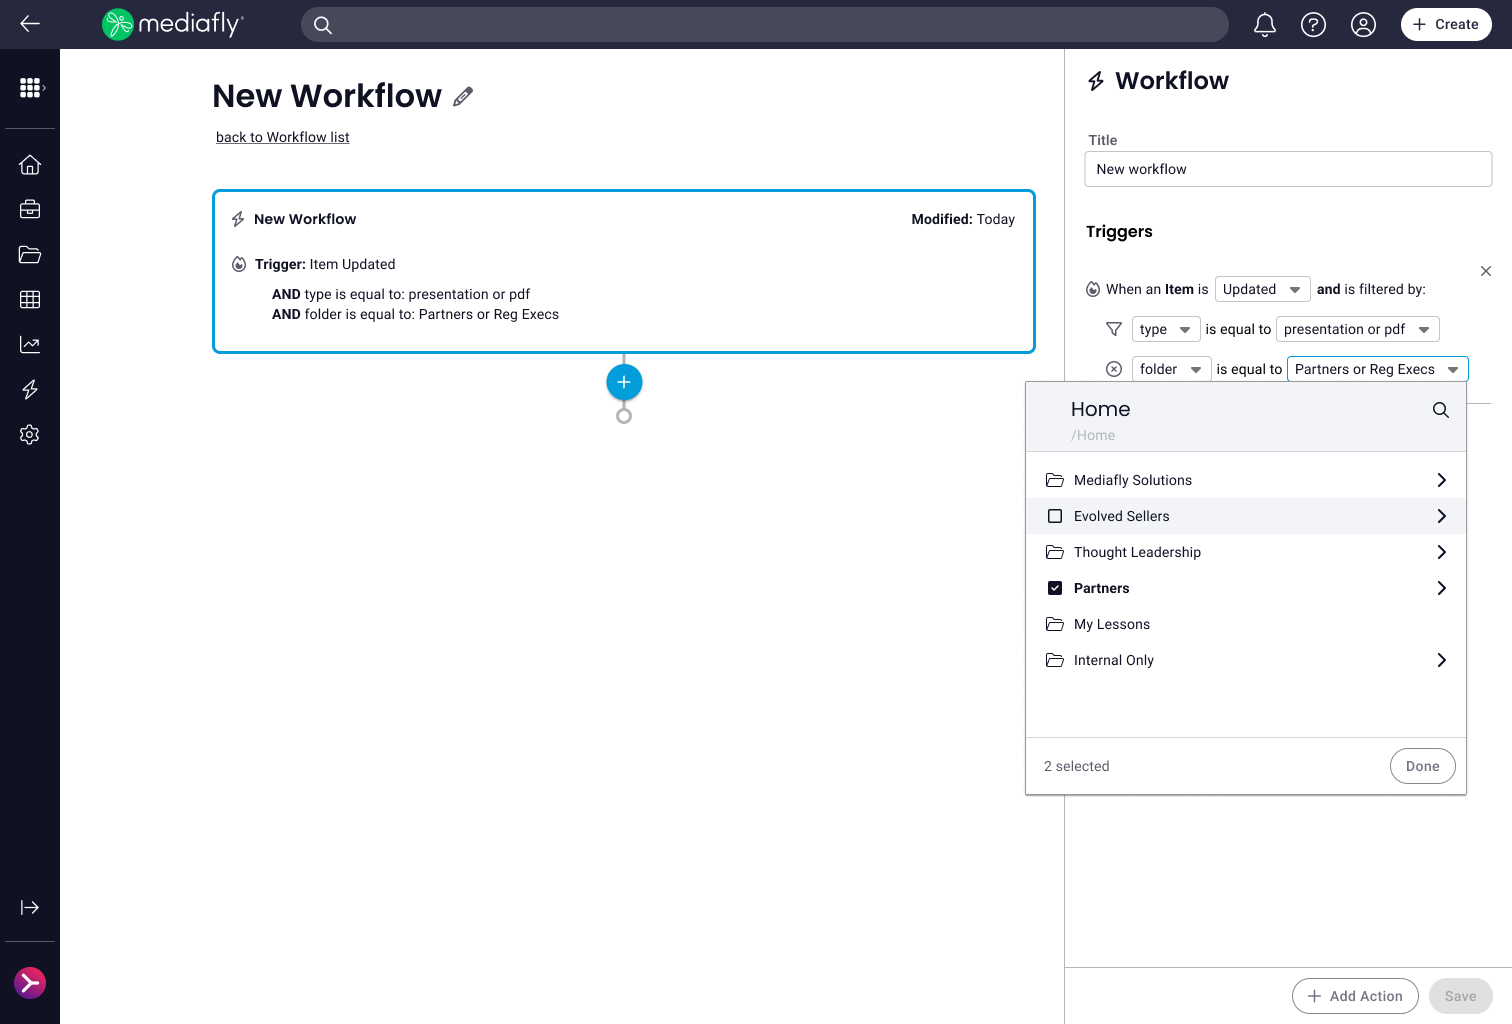Open the folder icon in sidebar
The width and height of the screenshot is (1512, 1024).
pyautogui.click(x=30, y=254)
